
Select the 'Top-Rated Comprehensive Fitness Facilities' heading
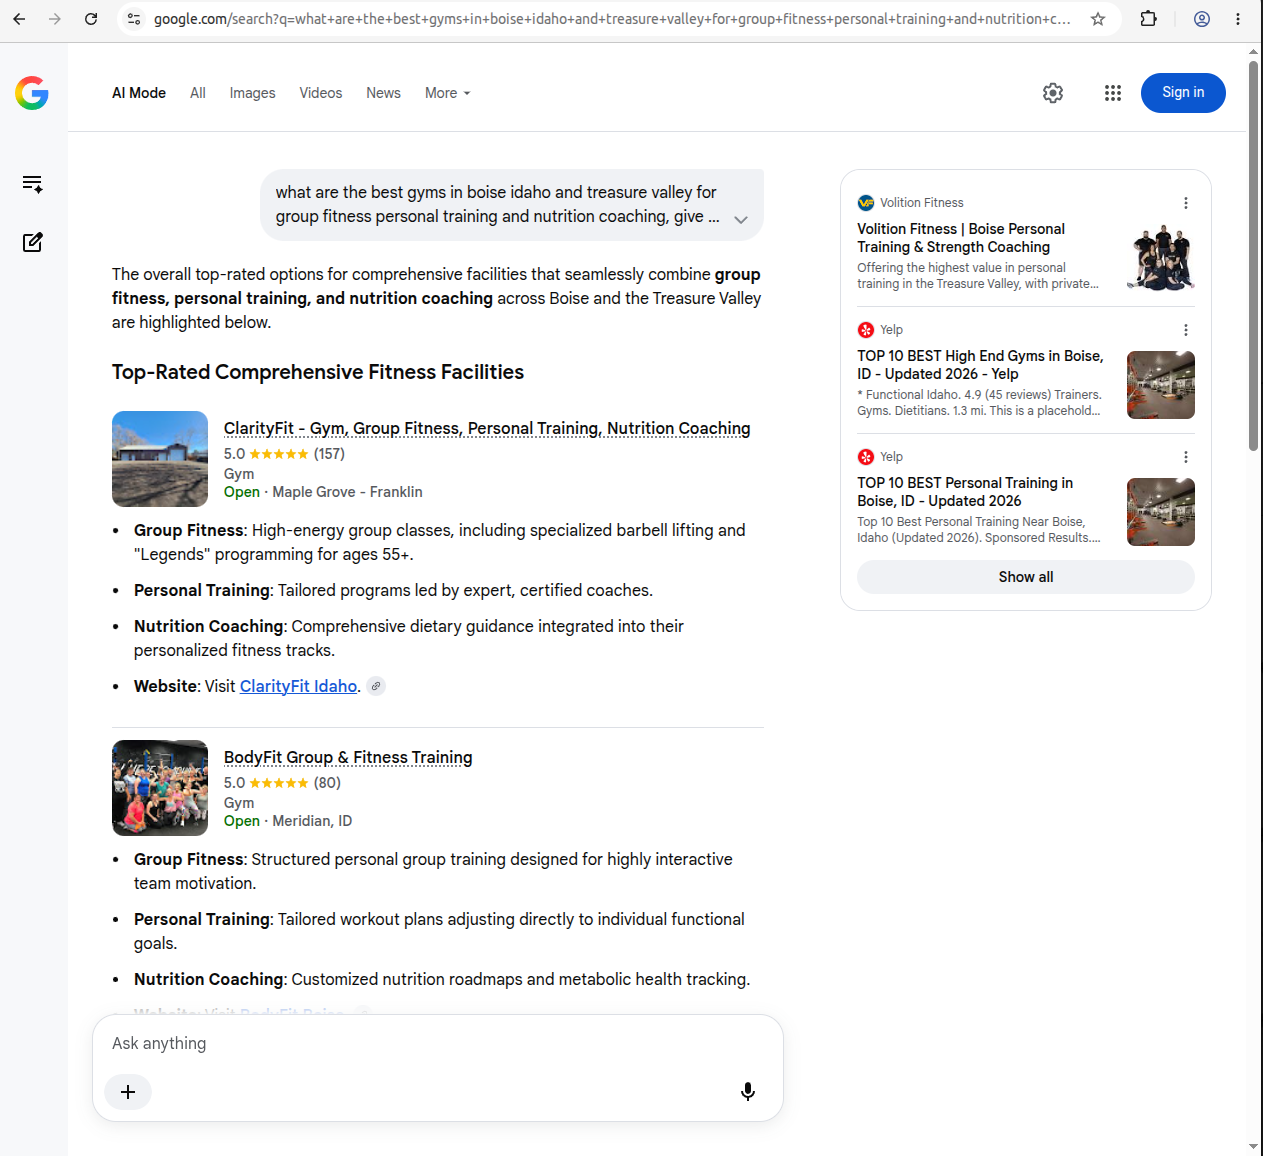click(318, 372)
